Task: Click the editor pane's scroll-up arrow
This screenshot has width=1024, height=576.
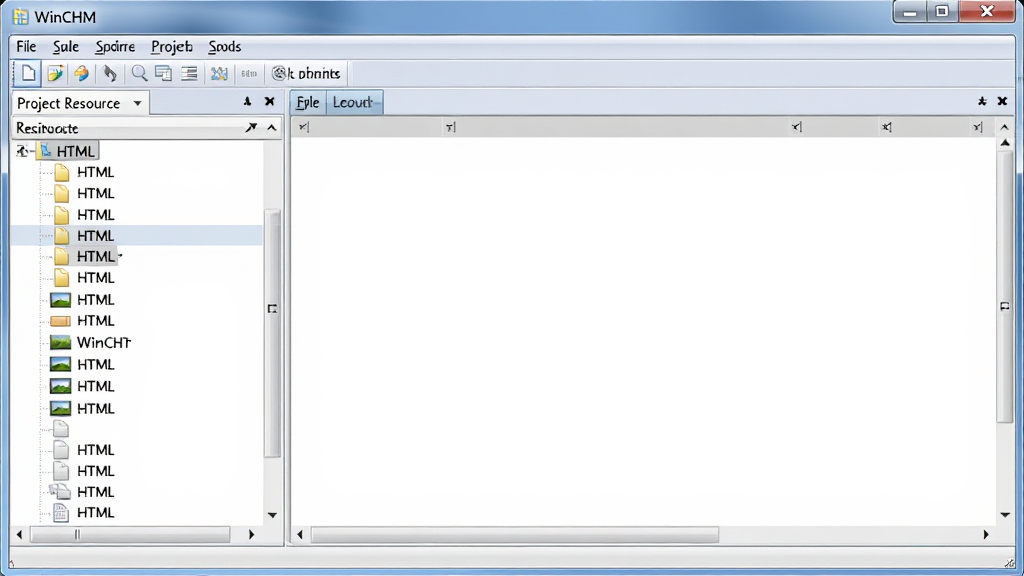Action: pos(1006,142)
